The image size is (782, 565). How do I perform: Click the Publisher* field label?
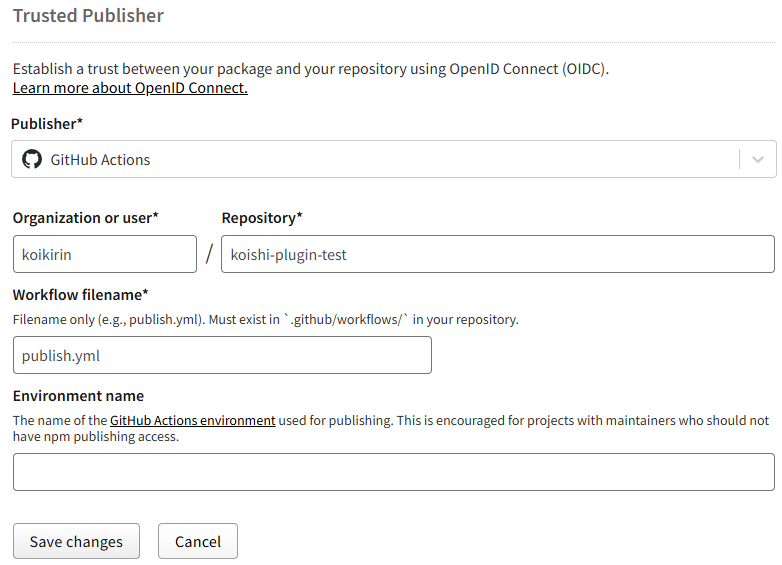[x=47, y=124]
